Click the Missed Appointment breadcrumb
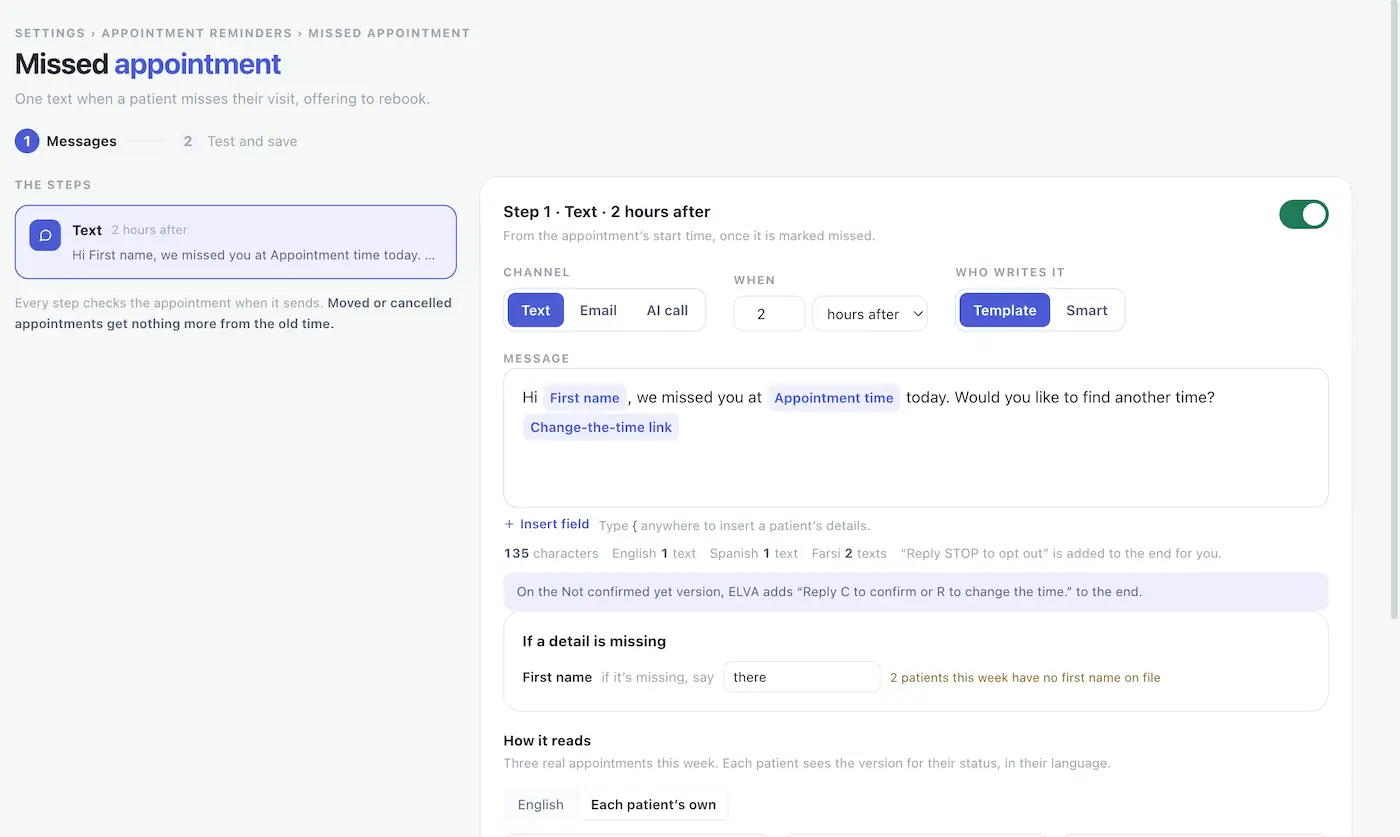Image resolution: width=1400 pixels, height=837 pixels. pyautogui.click(x=389, y=33)
